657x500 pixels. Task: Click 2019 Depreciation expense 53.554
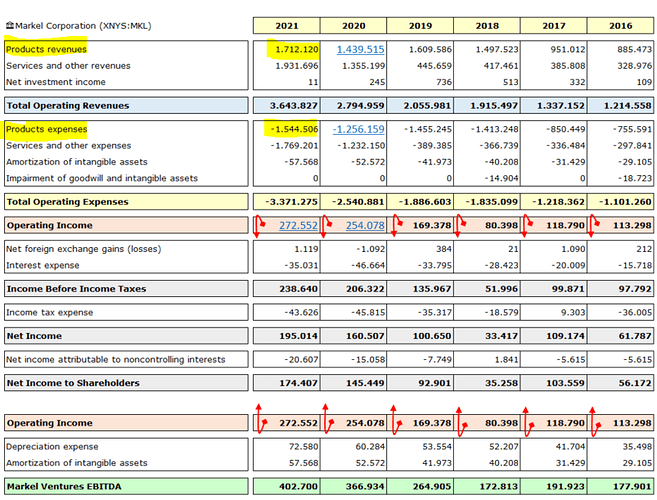(x=437, y=447)
